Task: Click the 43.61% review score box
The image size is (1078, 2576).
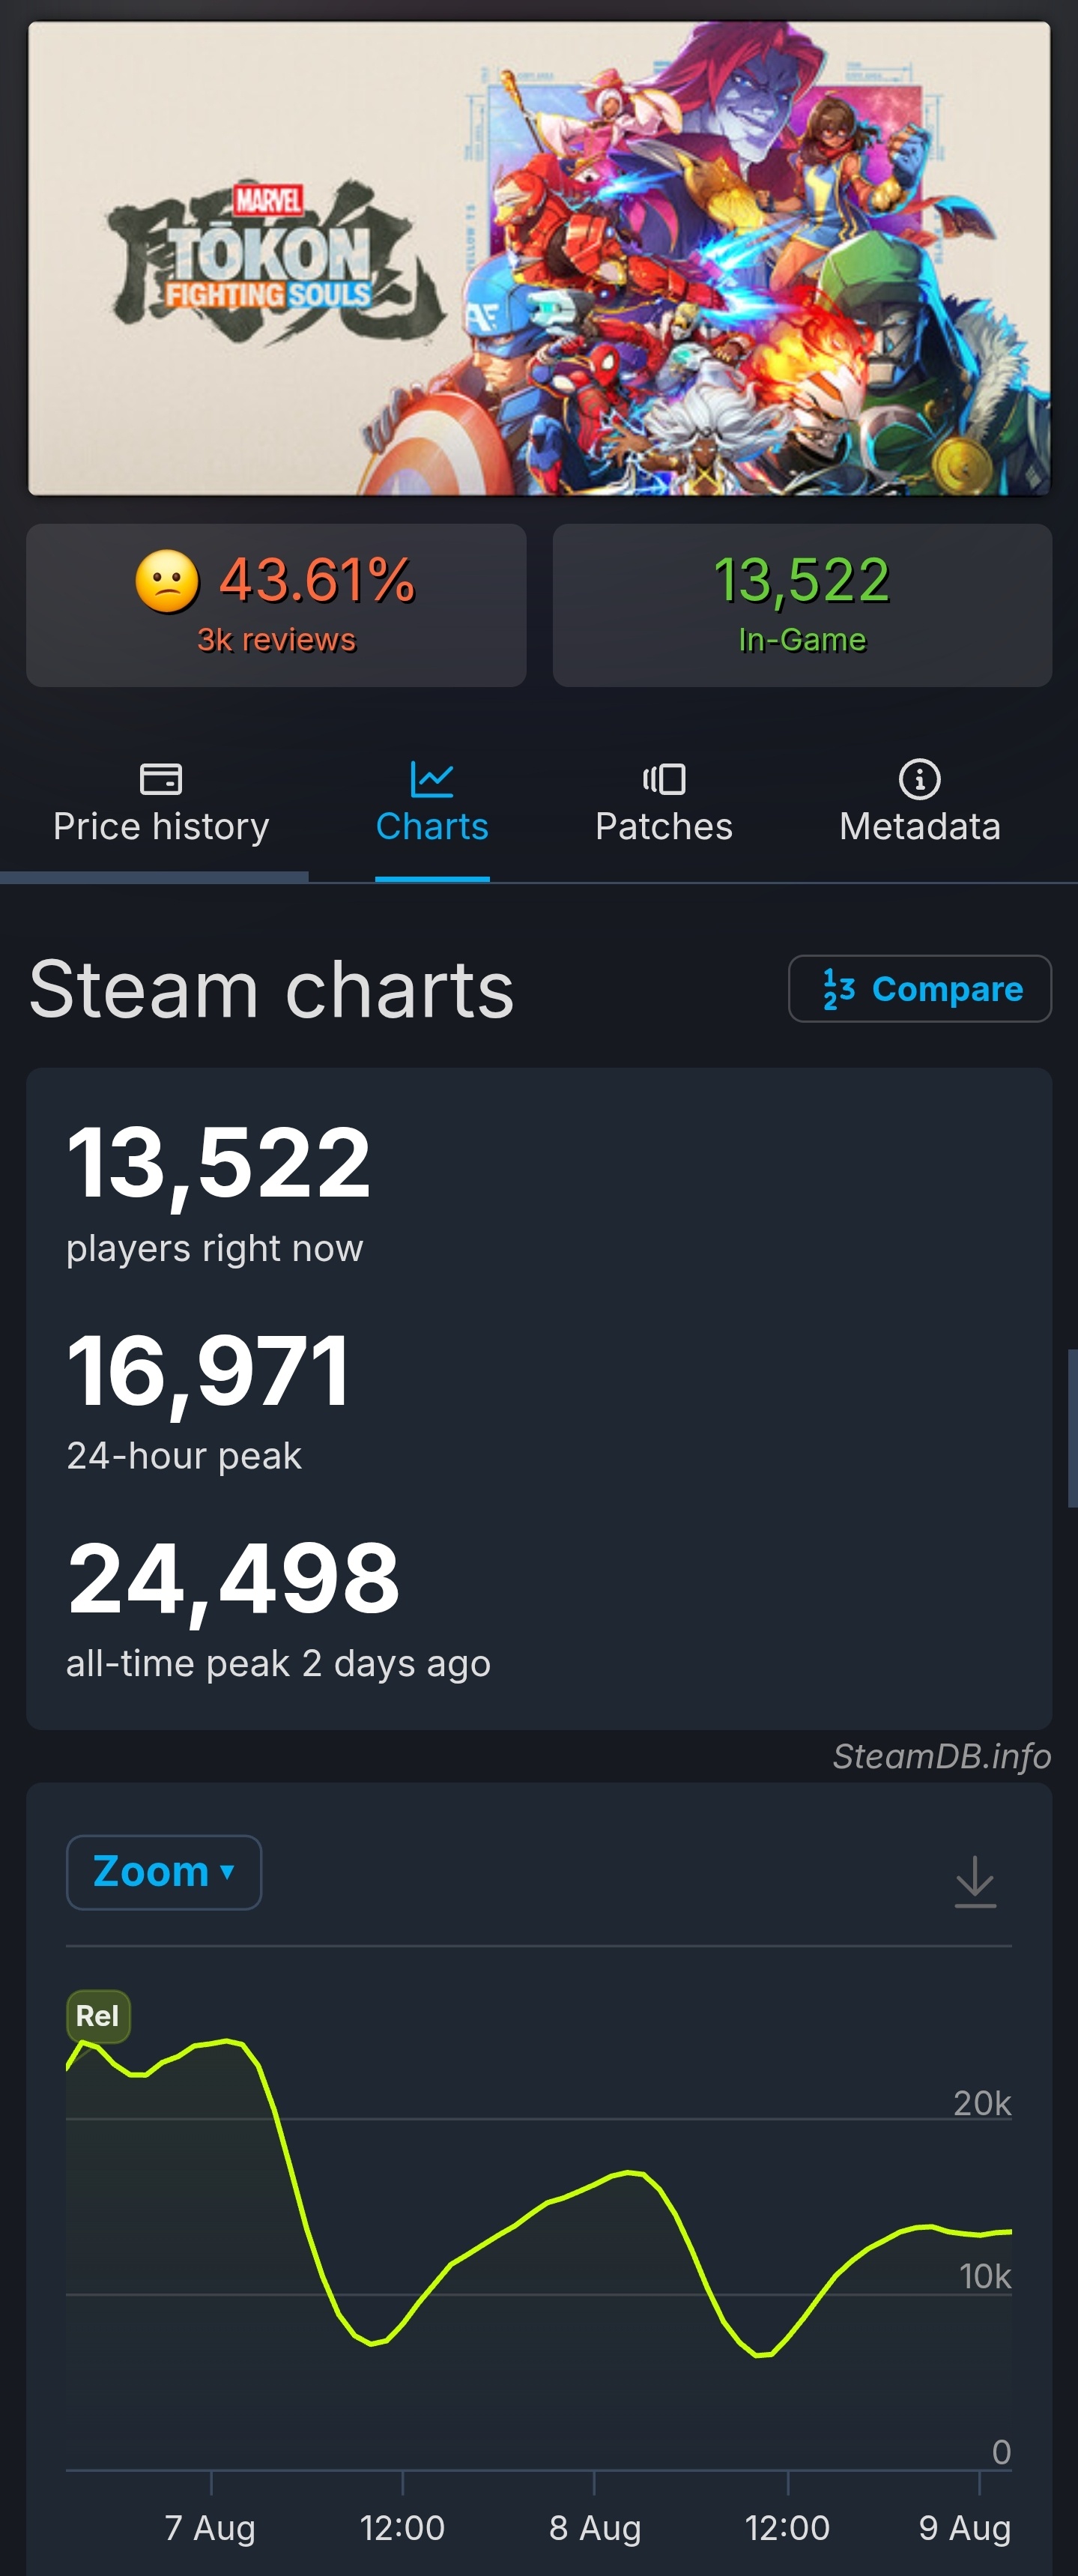Action: (276, 605)
